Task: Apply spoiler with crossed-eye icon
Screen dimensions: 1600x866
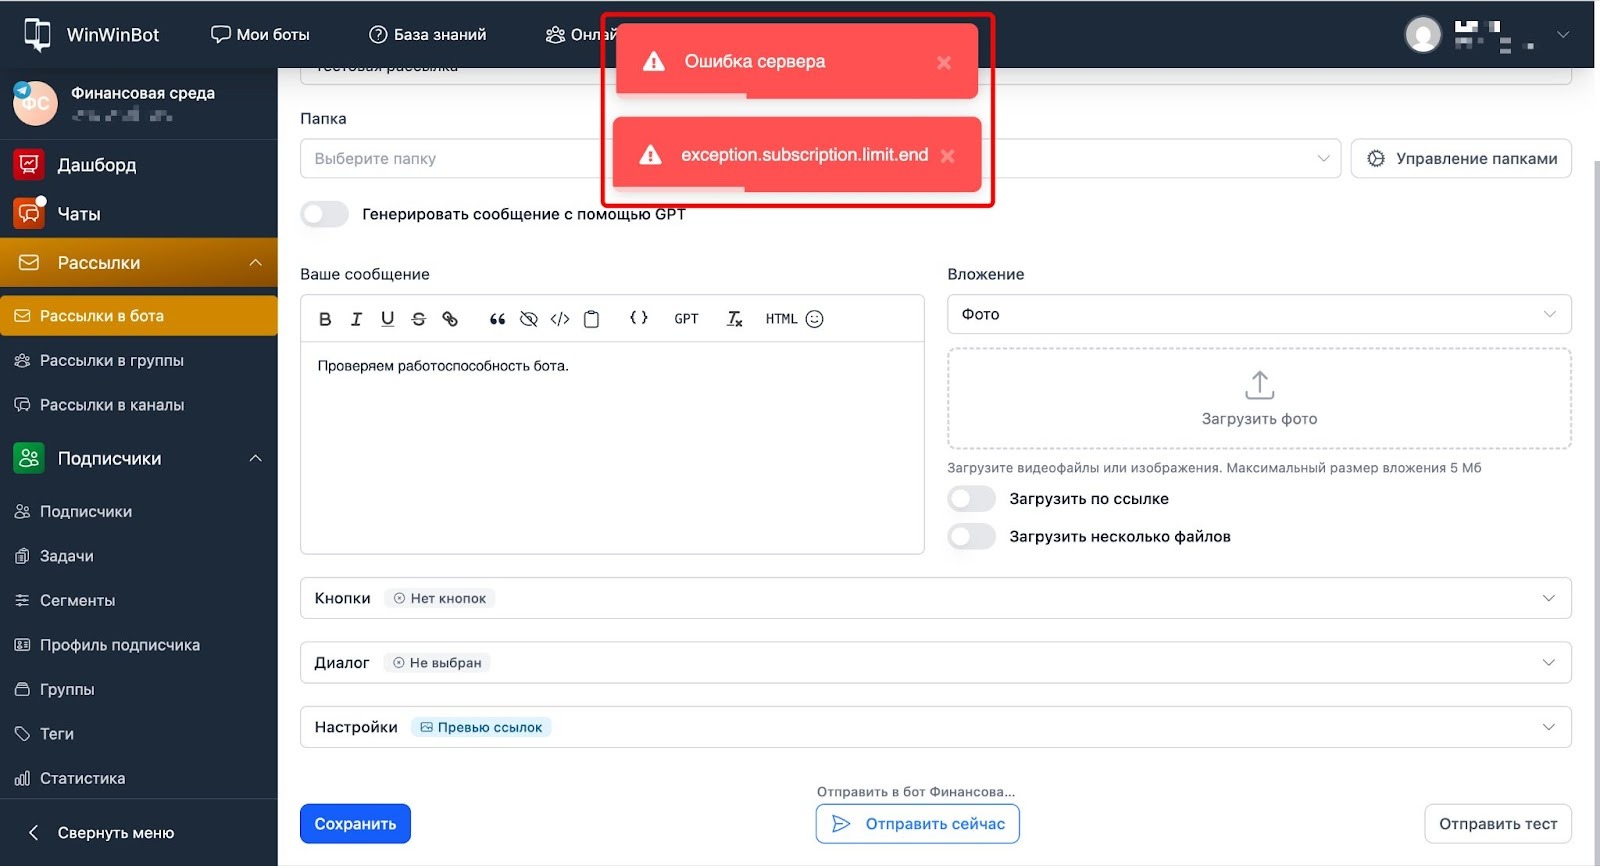Action: pyautogui.click(x=529, y=319)
